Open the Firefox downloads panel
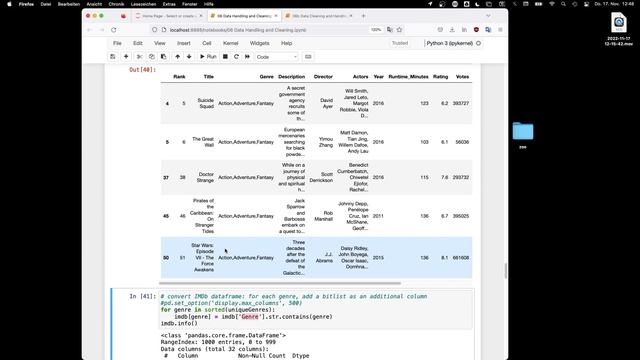The width and height of the screenshot is (640, 360). [452, 30]
